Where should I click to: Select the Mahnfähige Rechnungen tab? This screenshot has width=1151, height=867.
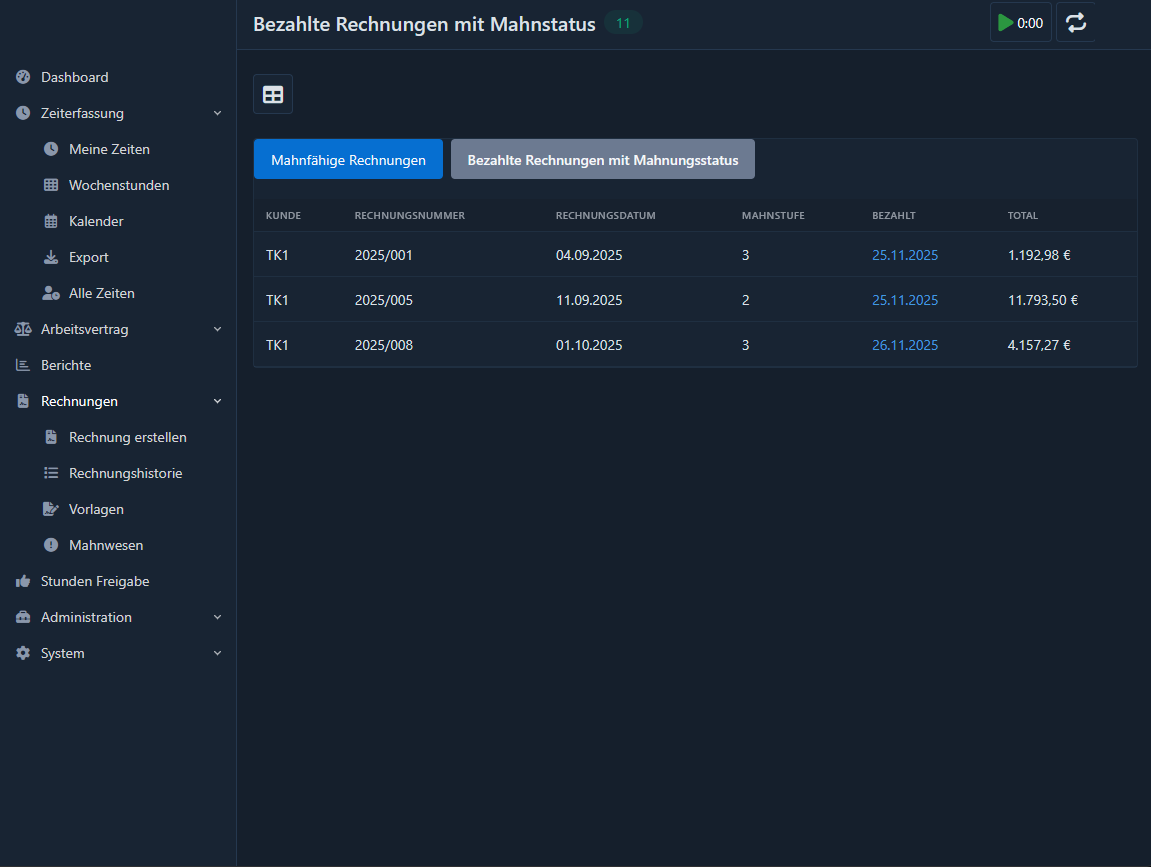348,159
